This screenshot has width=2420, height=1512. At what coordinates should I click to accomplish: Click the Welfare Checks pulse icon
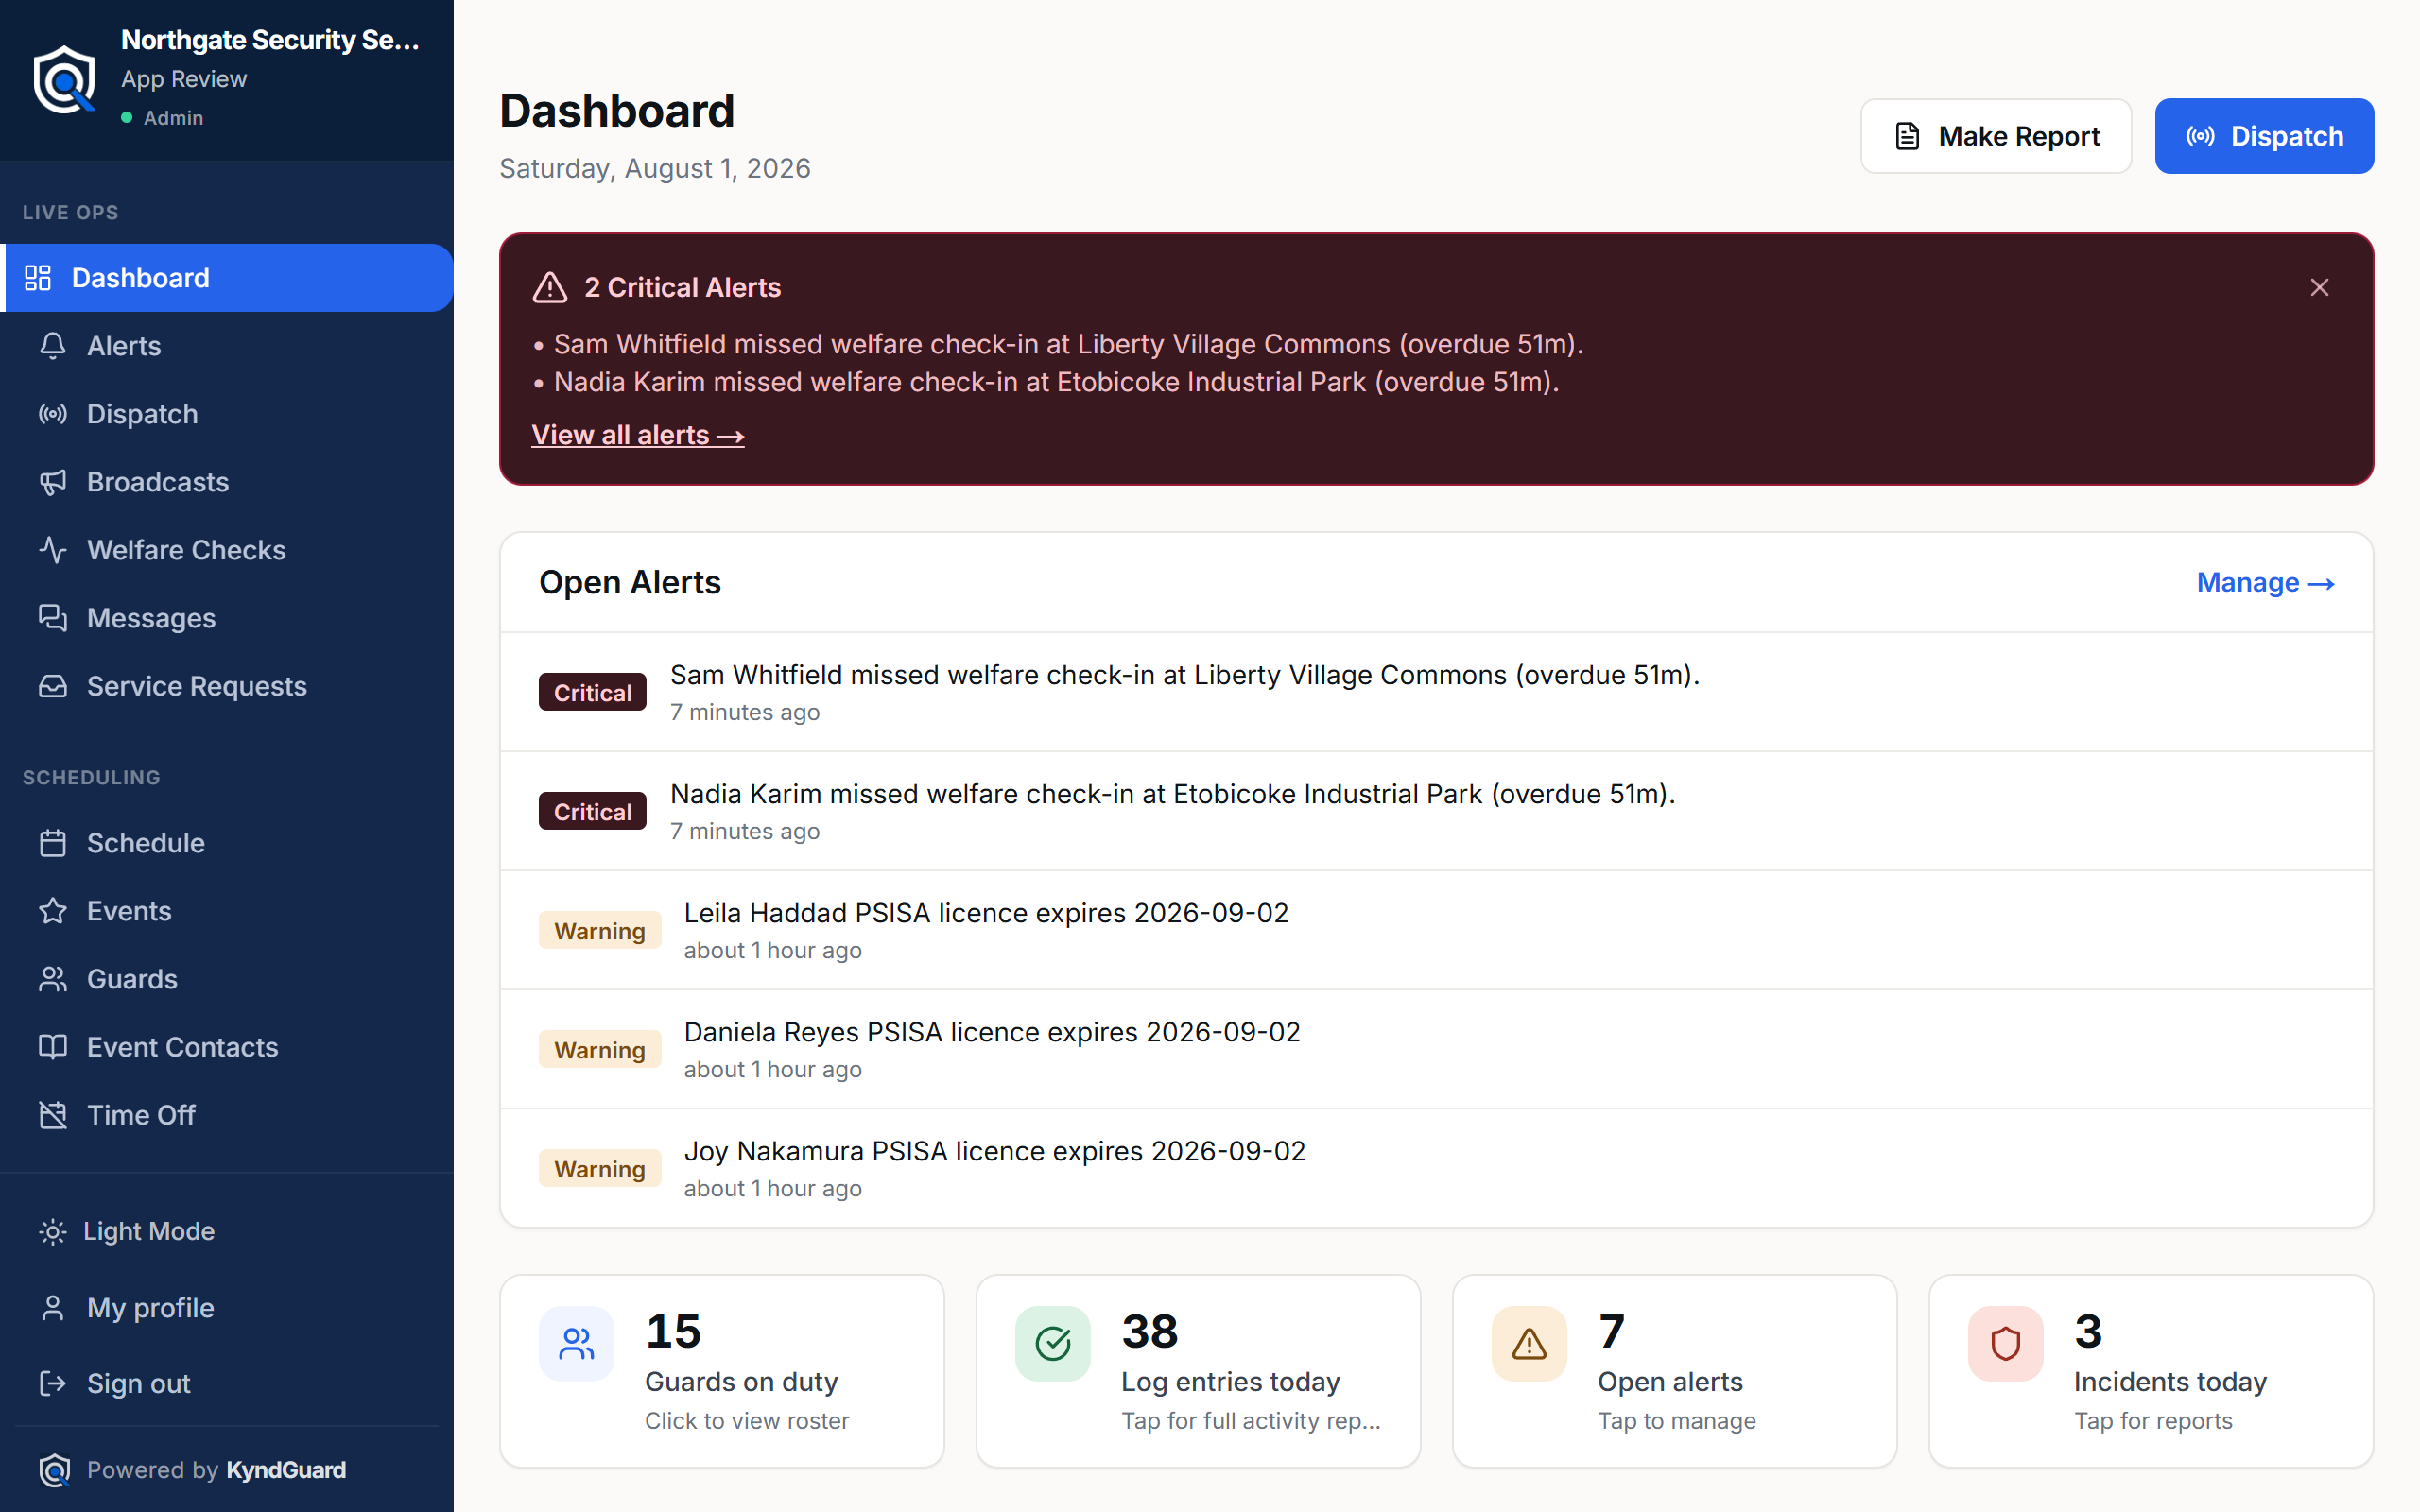(x=53, y=550)
